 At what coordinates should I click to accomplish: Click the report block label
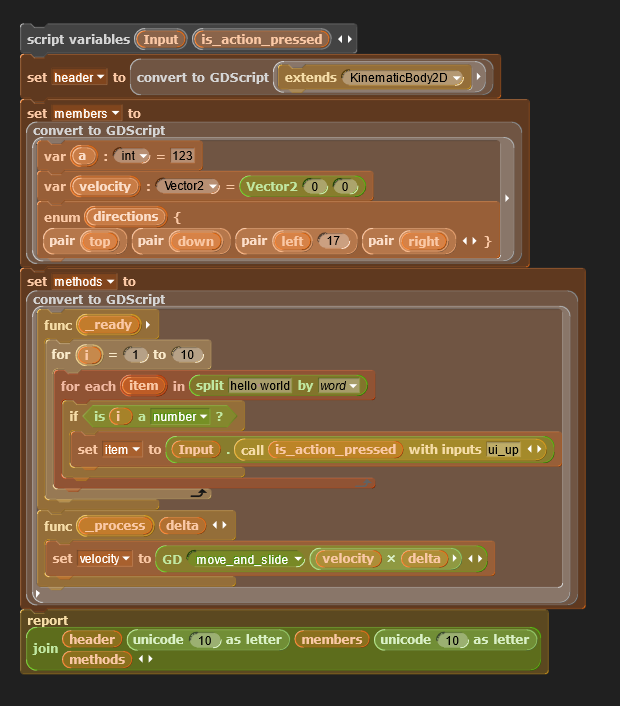(47, 620)
